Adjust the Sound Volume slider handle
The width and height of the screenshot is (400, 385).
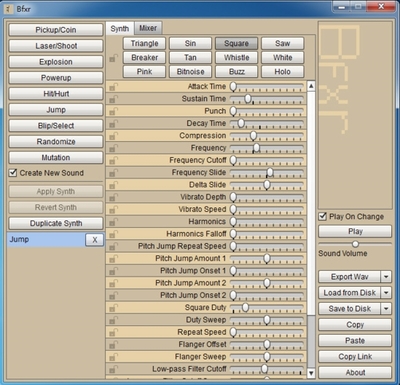coord(355,244)
